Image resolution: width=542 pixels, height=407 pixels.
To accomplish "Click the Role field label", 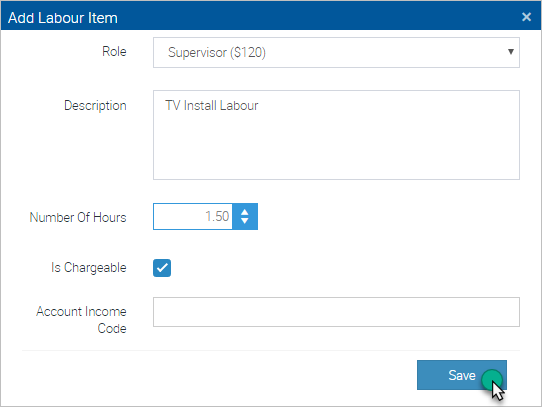I will click(114, 52).
